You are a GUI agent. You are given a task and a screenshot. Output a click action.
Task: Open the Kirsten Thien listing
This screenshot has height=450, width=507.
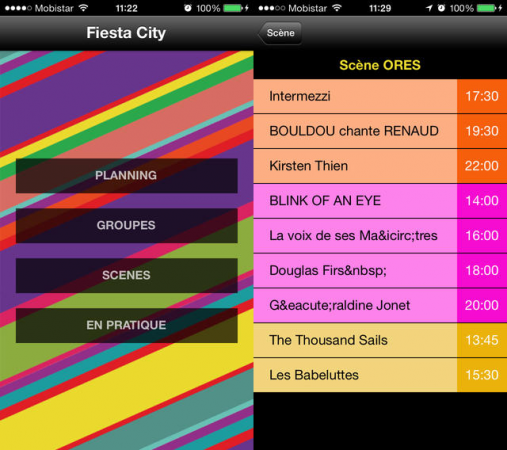point(380,166)
